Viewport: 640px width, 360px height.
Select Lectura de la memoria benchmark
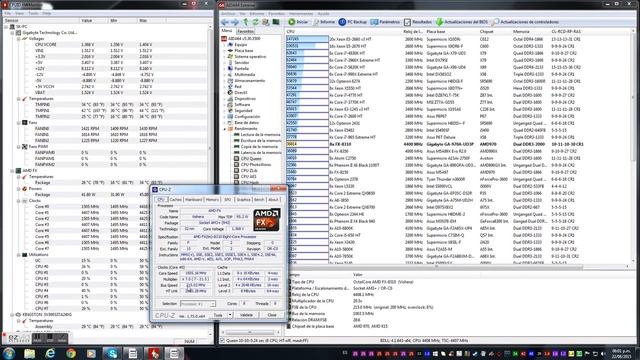coord(257,135)
